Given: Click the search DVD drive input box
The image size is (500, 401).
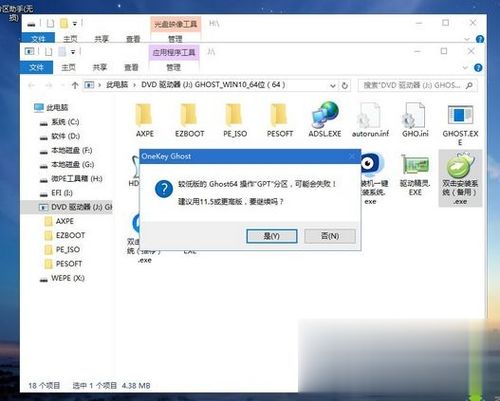Looking at the screenshot, I should [x=417, y=86].
